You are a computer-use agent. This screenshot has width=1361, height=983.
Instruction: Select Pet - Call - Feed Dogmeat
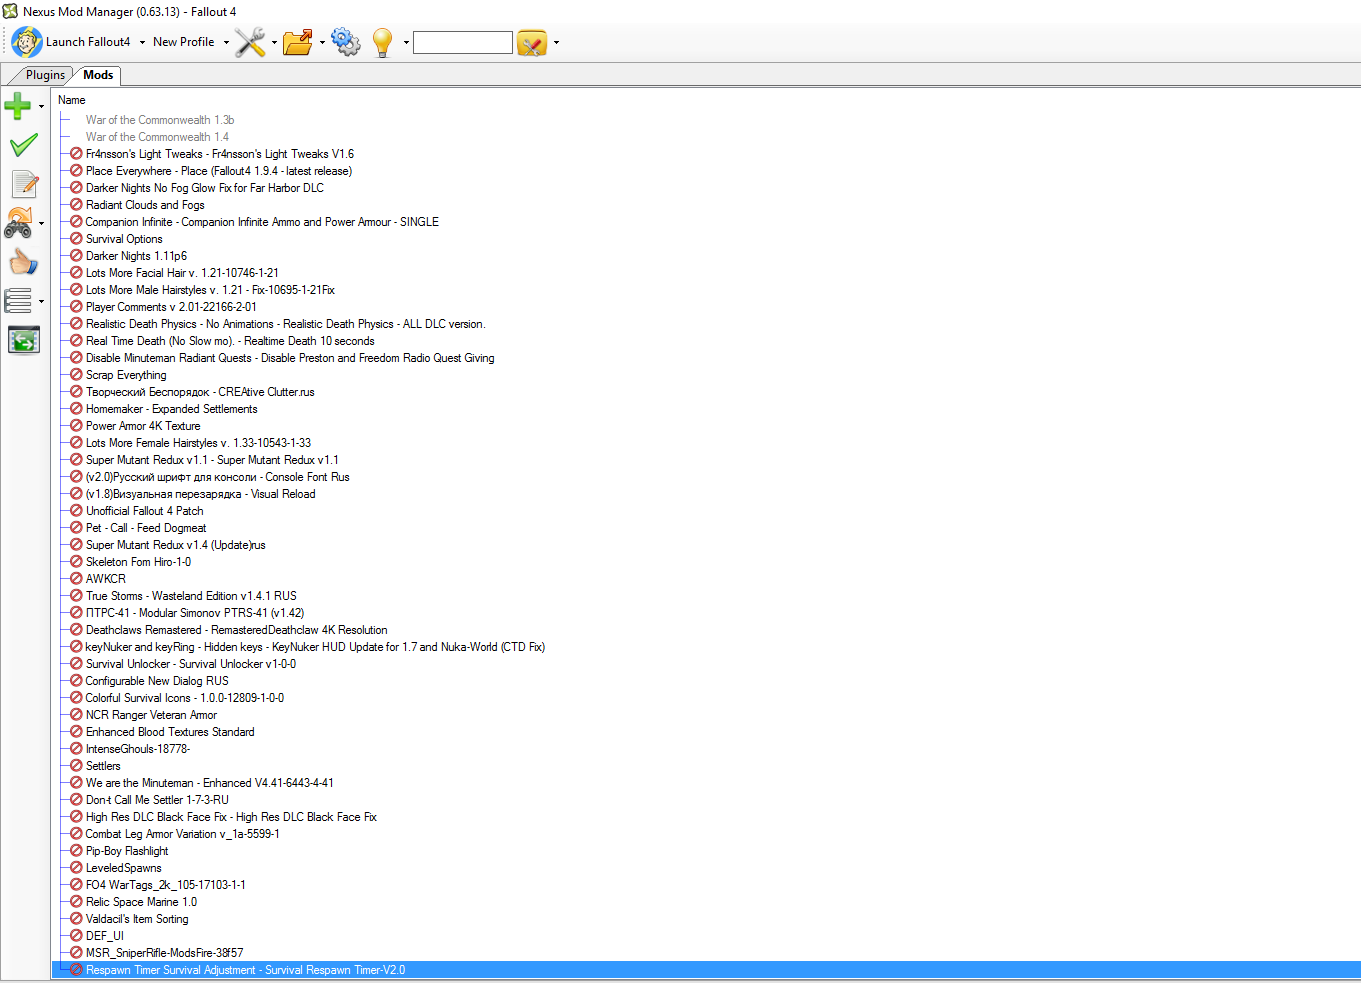click(x=146, y=528)
